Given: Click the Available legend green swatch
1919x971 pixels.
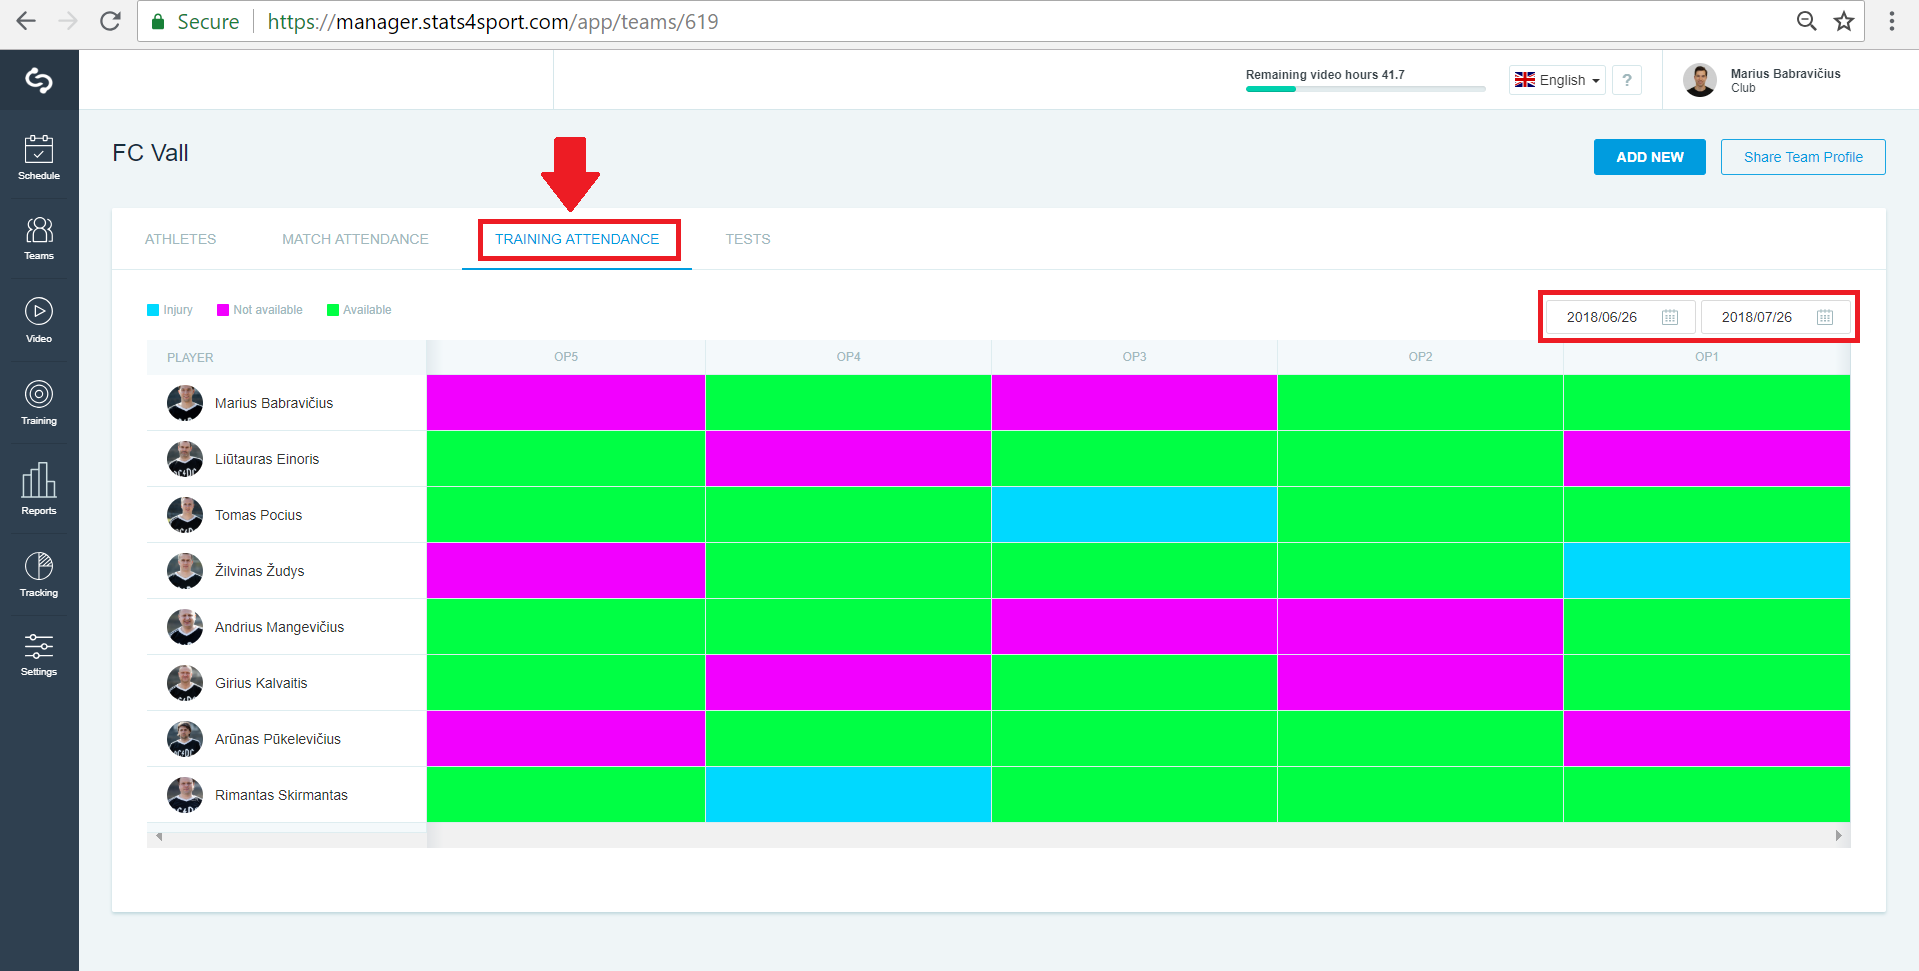Looking at the screenshot, I should (333, 310).
